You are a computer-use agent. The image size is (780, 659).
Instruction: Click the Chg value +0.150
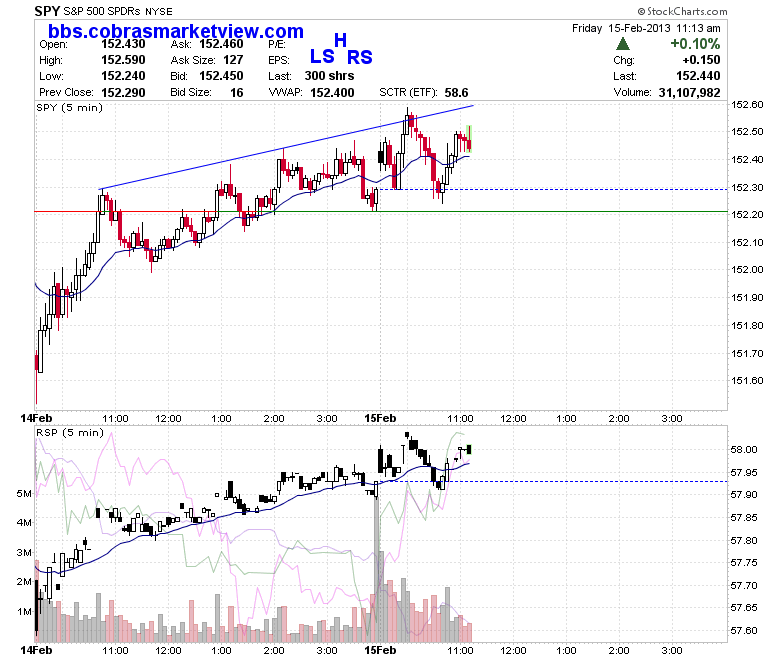click(701, 60)
